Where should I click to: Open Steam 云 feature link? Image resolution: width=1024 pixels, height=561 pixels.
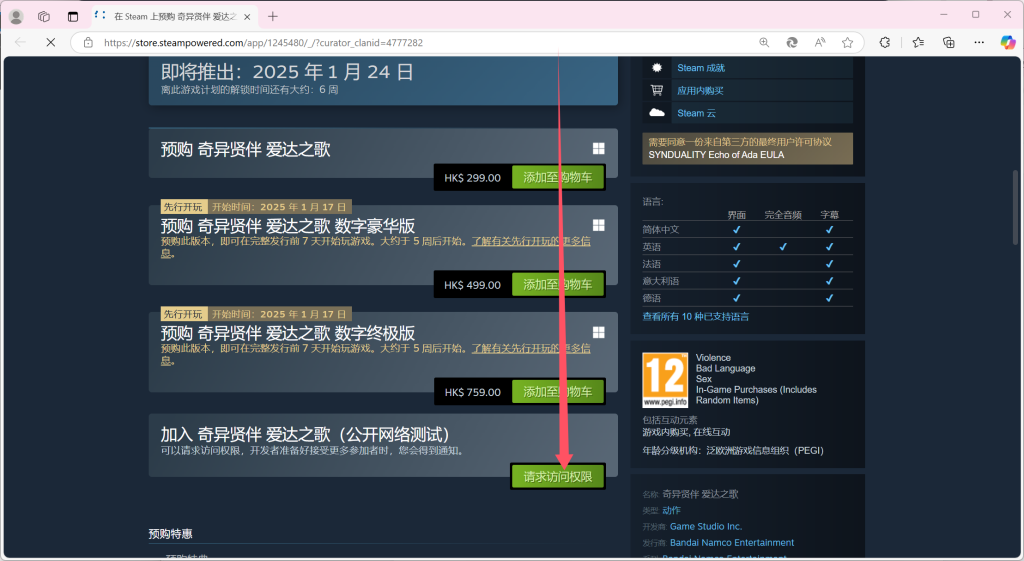[696, 113]
